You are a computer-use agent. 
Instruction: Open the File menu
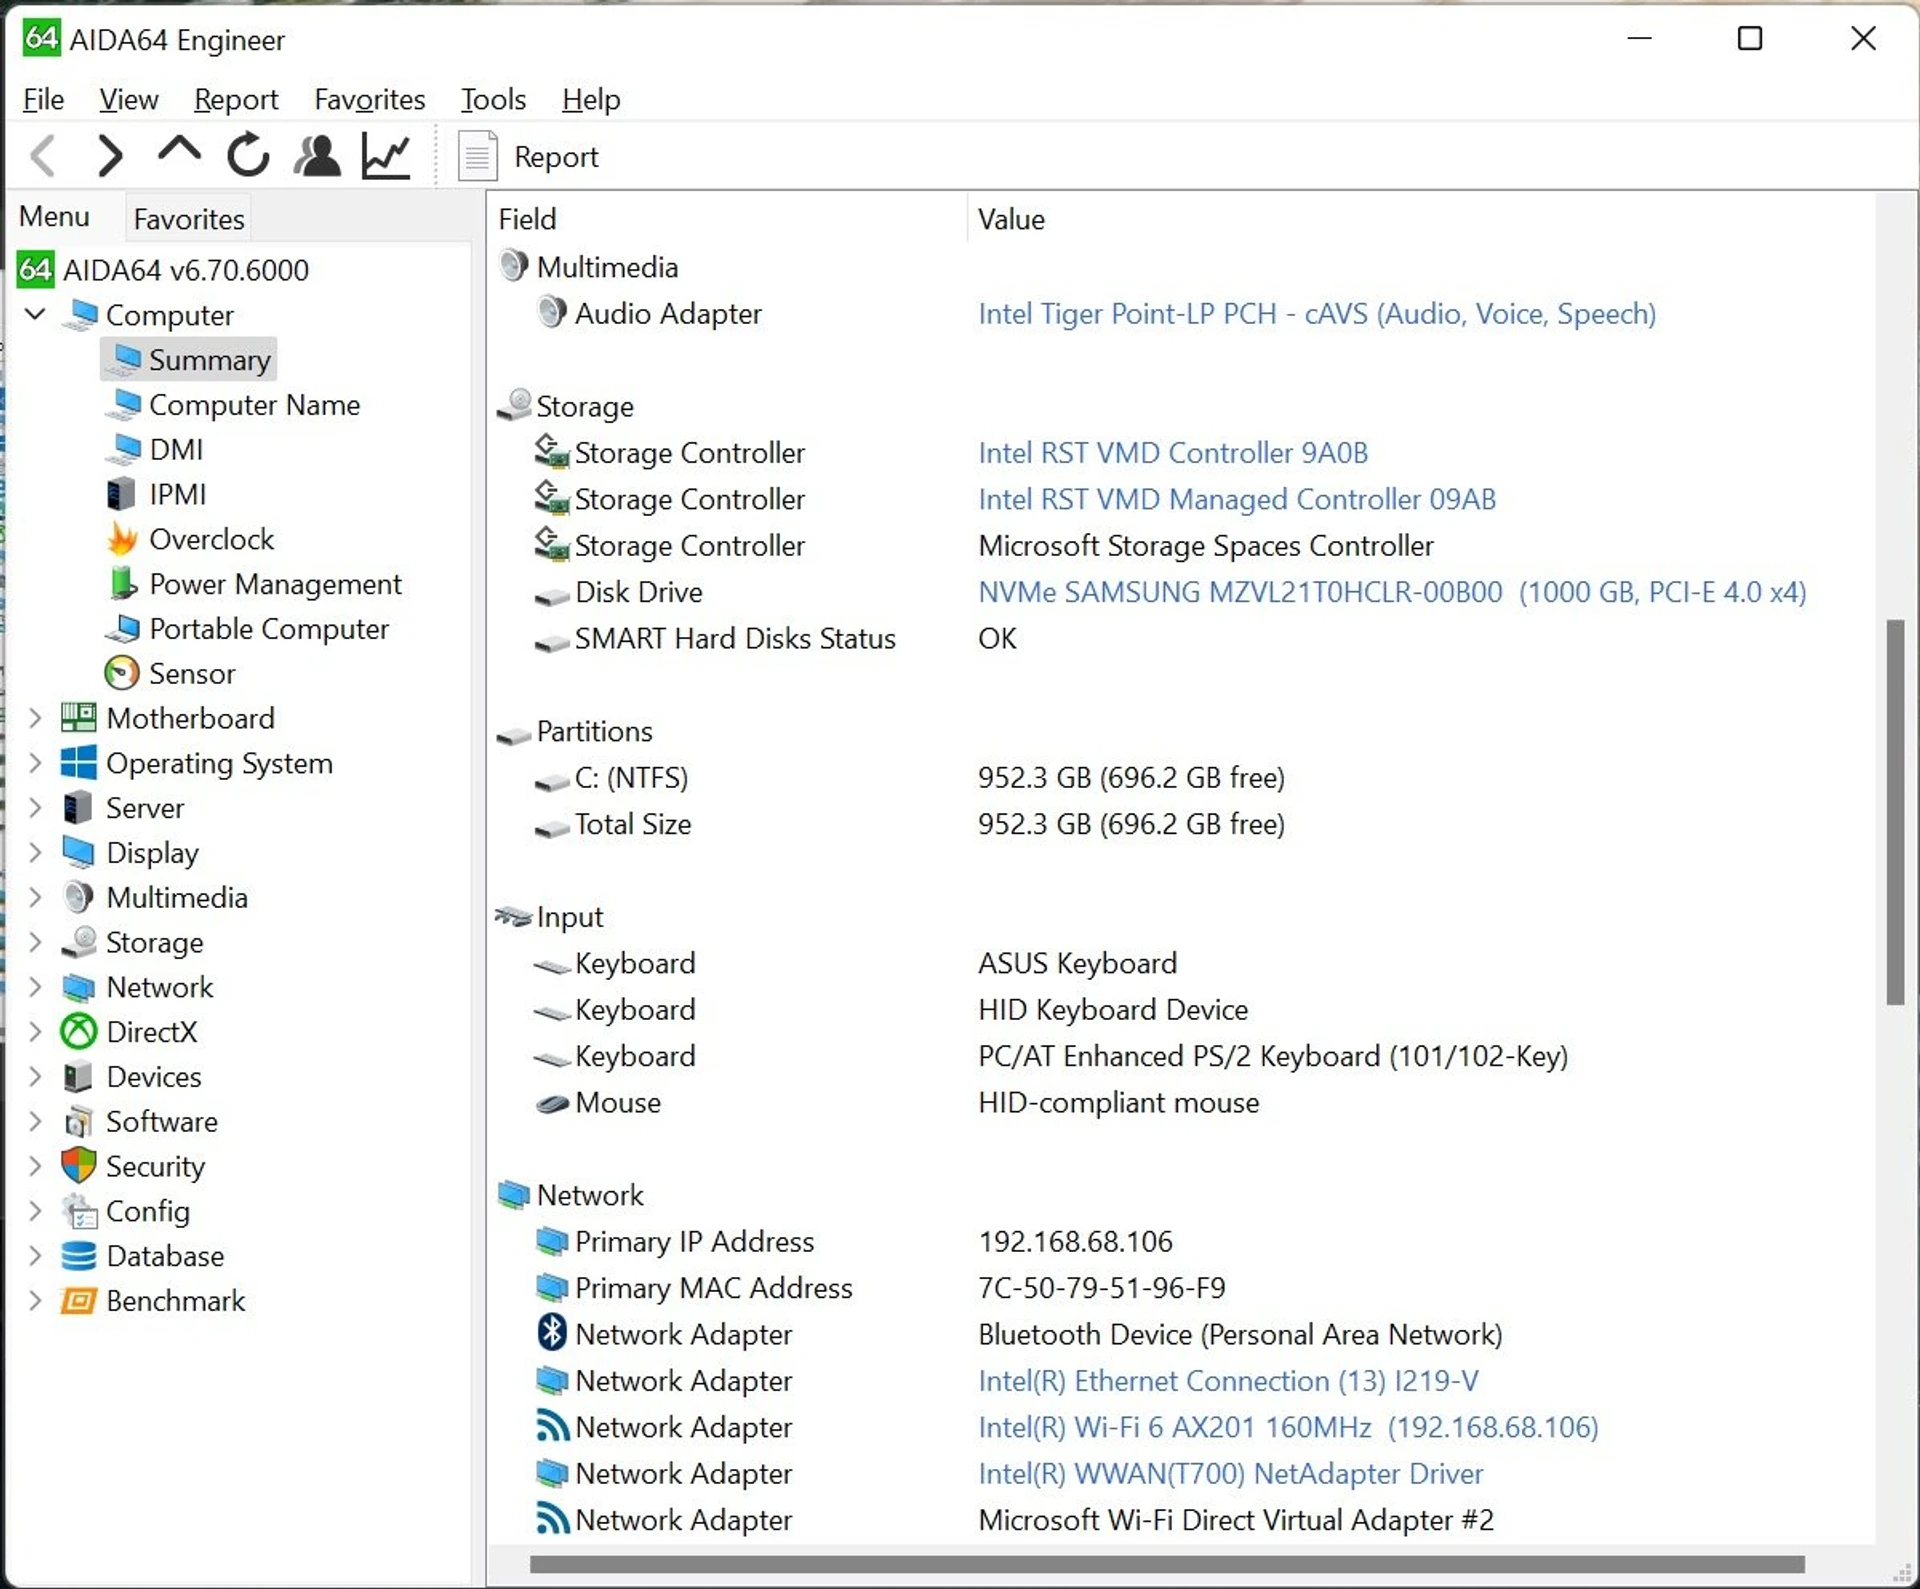click(x=43, y=99)
